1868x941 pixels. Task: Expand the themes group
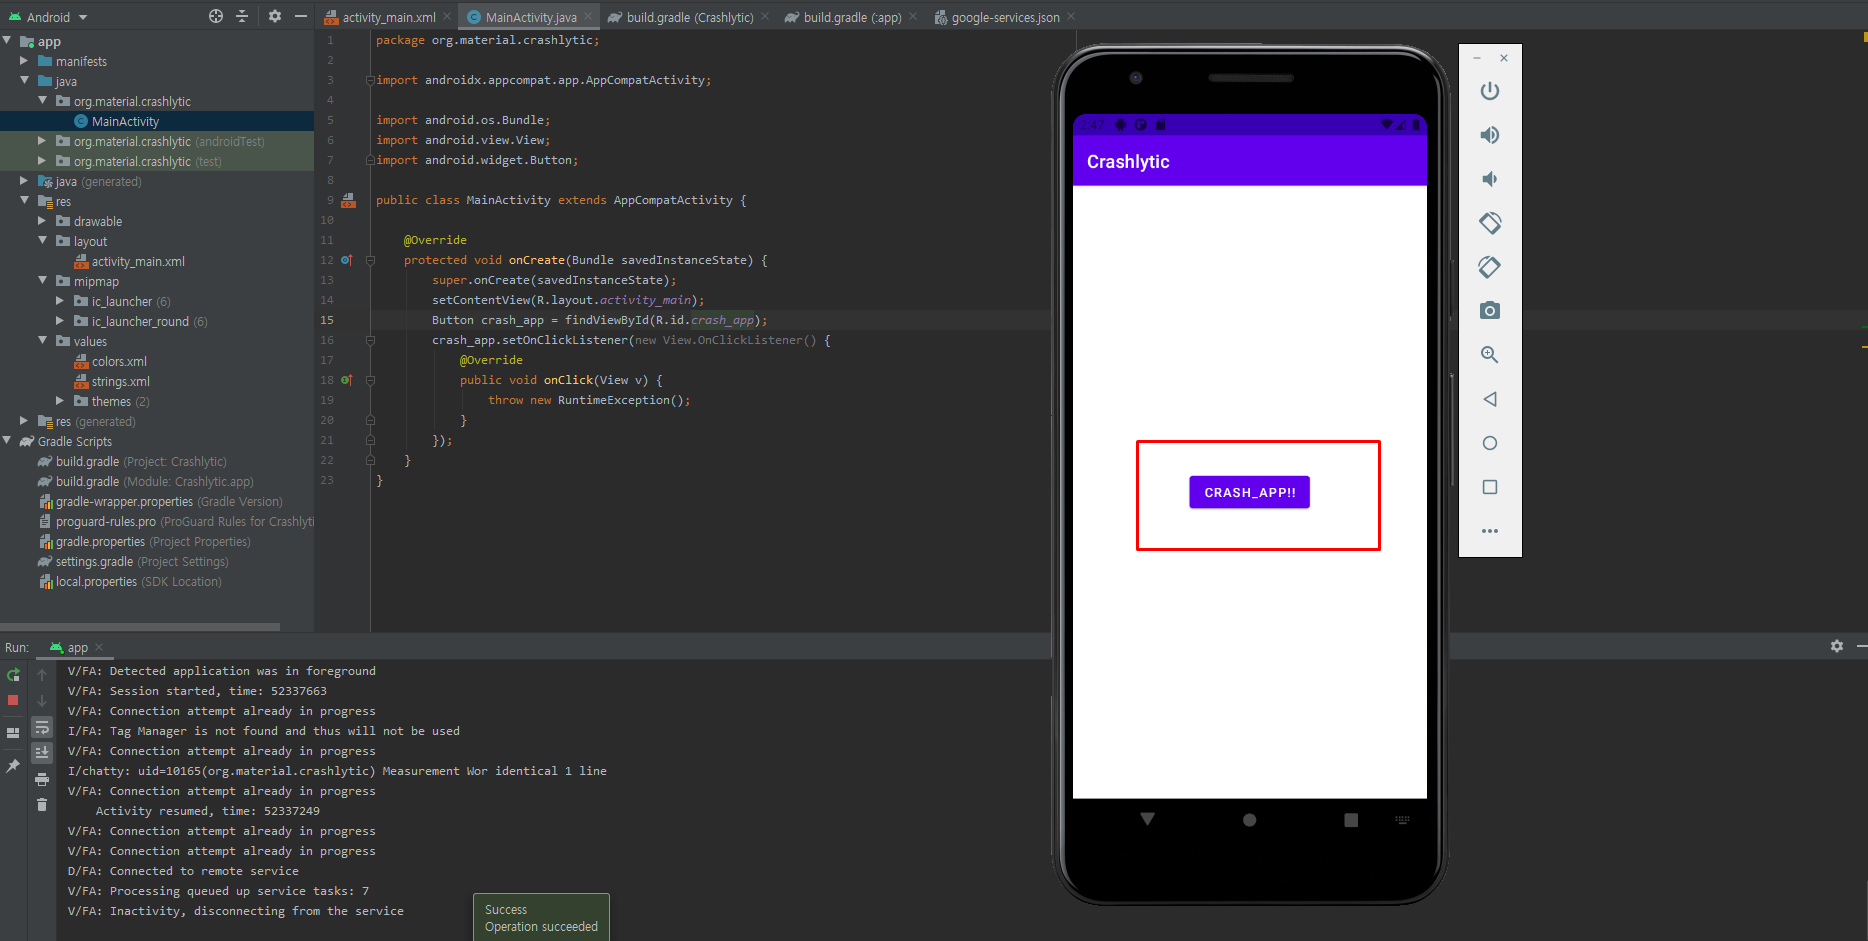(x=60, y=401)
